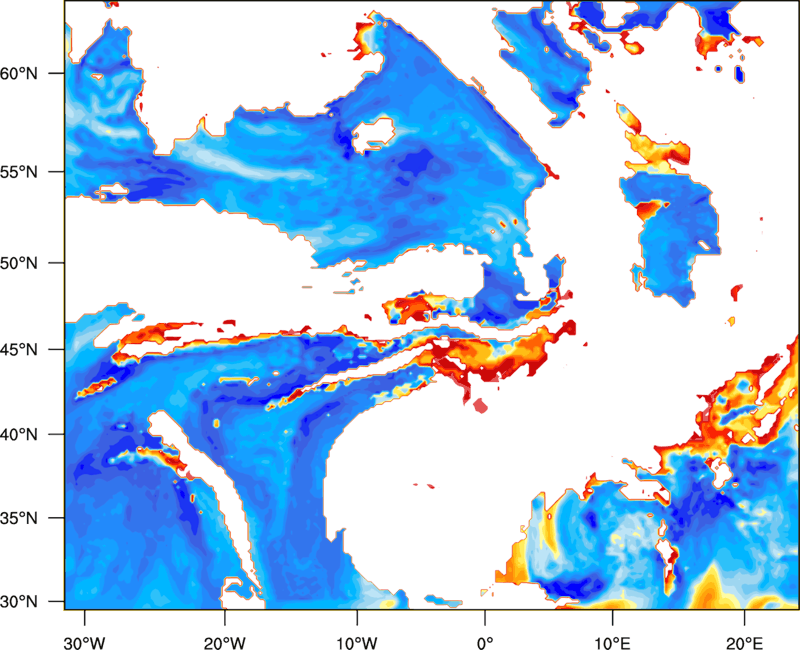Click the 35°N latitude label
The width and height of the screenshot is (800, 650).
coord(19,518)
